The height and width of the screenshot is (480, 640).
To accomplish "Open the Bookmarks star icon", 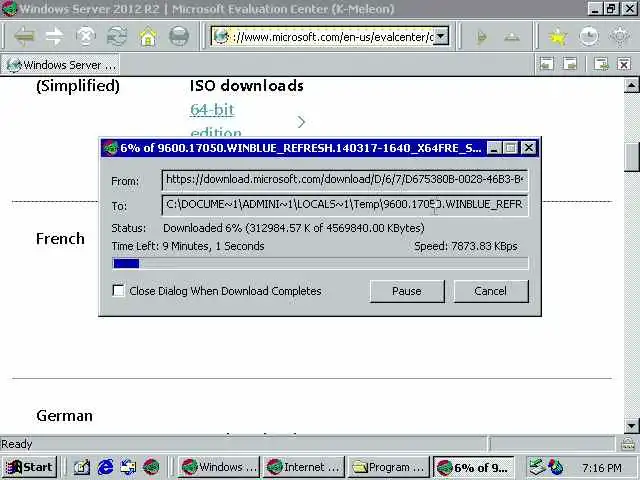I will click(x=558, y=37).
